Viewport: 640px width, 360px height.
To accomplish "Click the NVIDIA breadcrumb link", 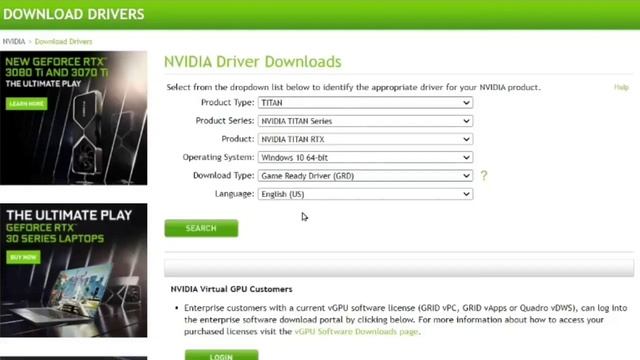I will click(14, 42).
